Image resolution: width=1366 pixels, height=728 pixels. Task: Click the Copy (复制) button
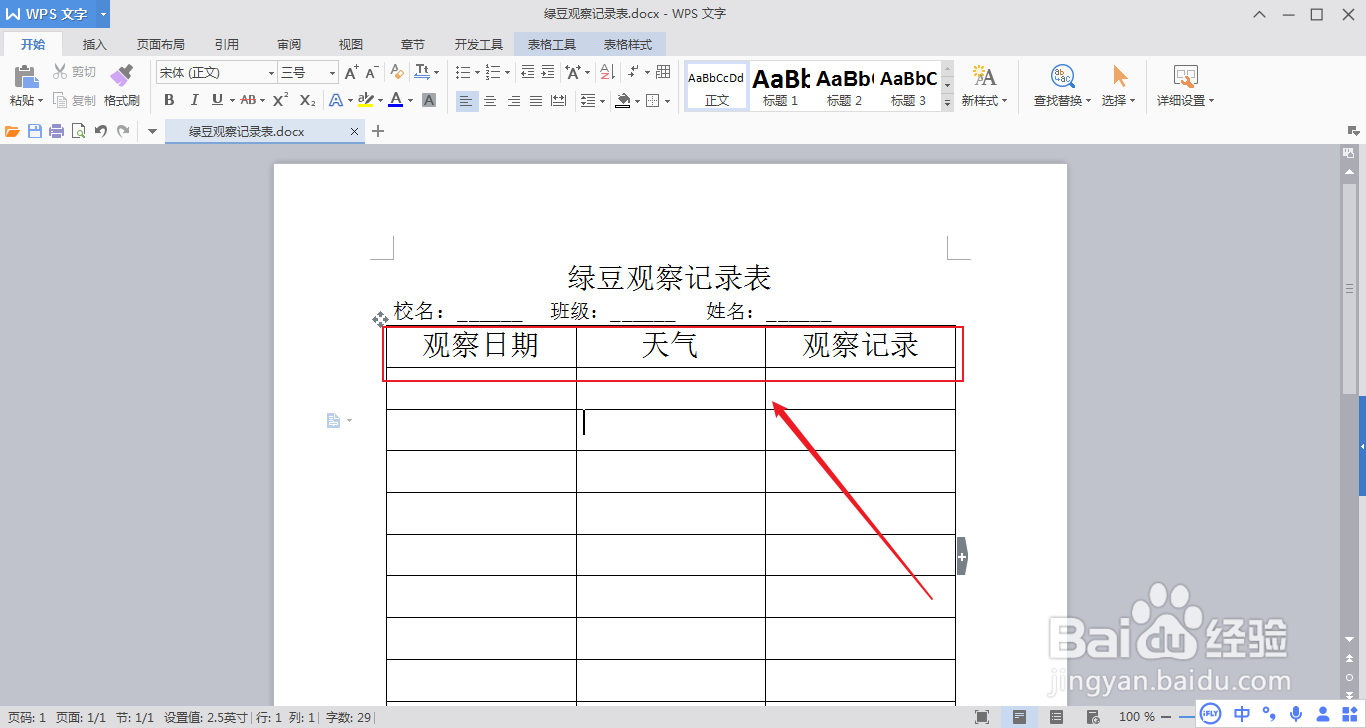[x=75, y=100]
